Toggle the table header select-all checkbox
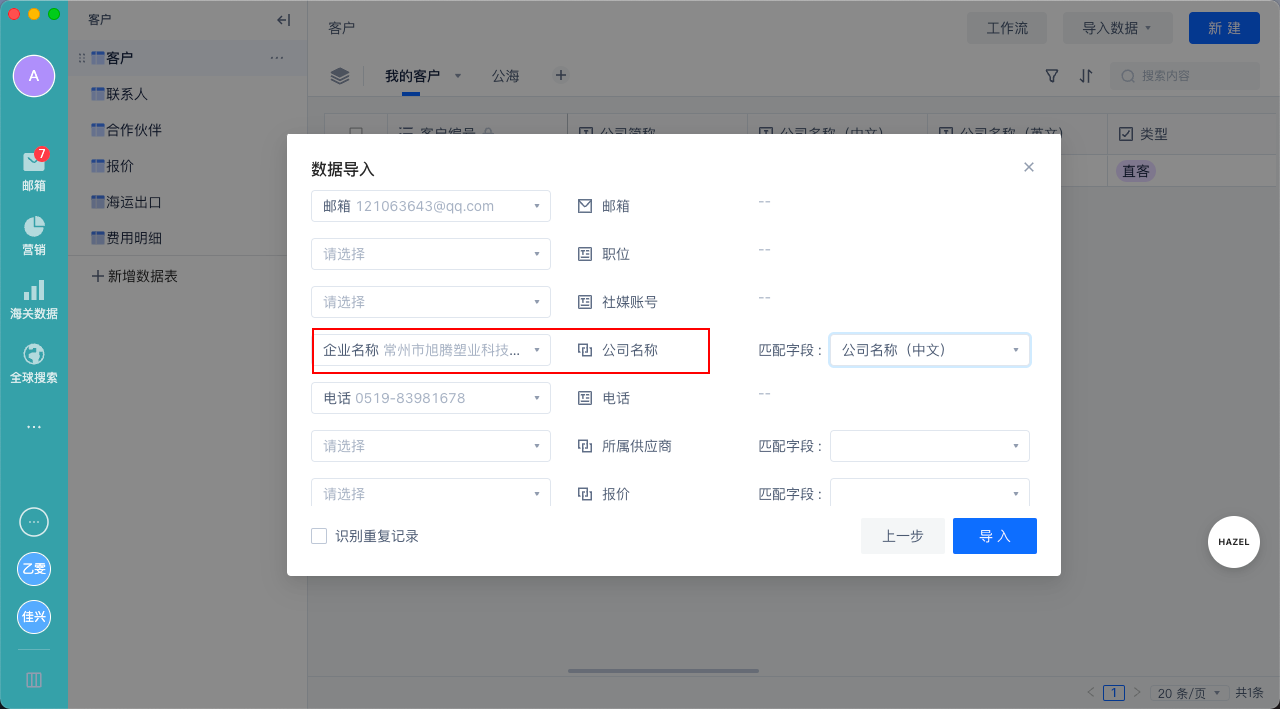Viewport: 1280px width, 709px height. pyautogui.click(x=356, y=133)
